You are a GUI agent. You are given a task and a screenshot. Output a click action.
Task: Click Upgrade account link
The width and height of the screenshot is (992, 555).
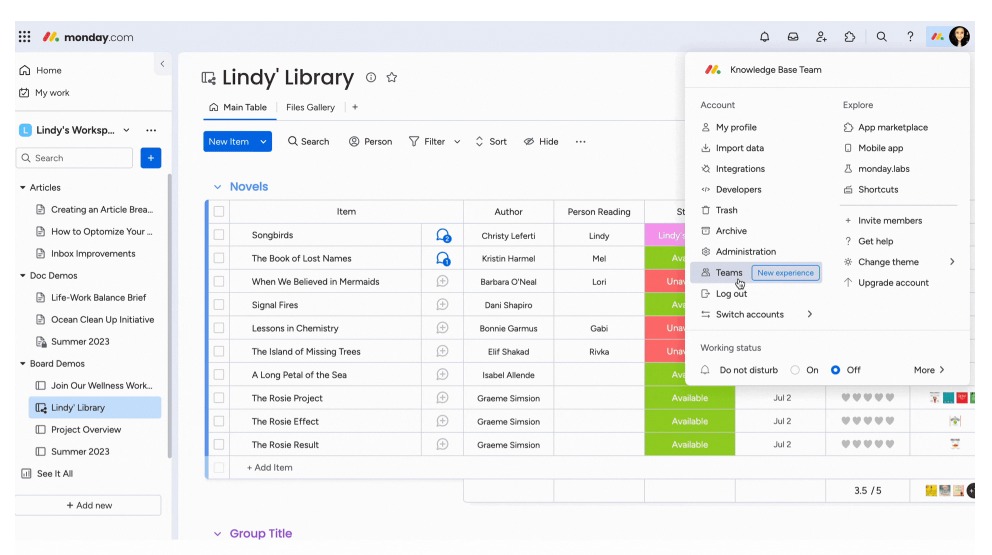coord(893,283)
